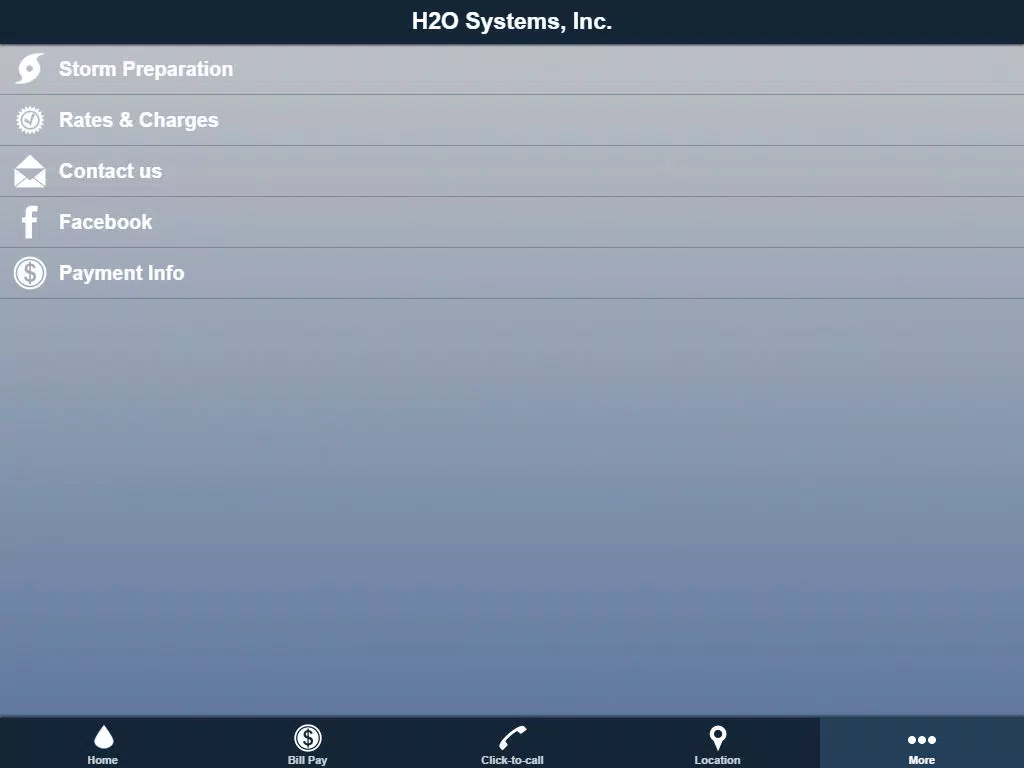Click the badge checkmark icon for Rates & Charges
The image size is (1024, 768).
pyautogui.click(x=30, y=120)
